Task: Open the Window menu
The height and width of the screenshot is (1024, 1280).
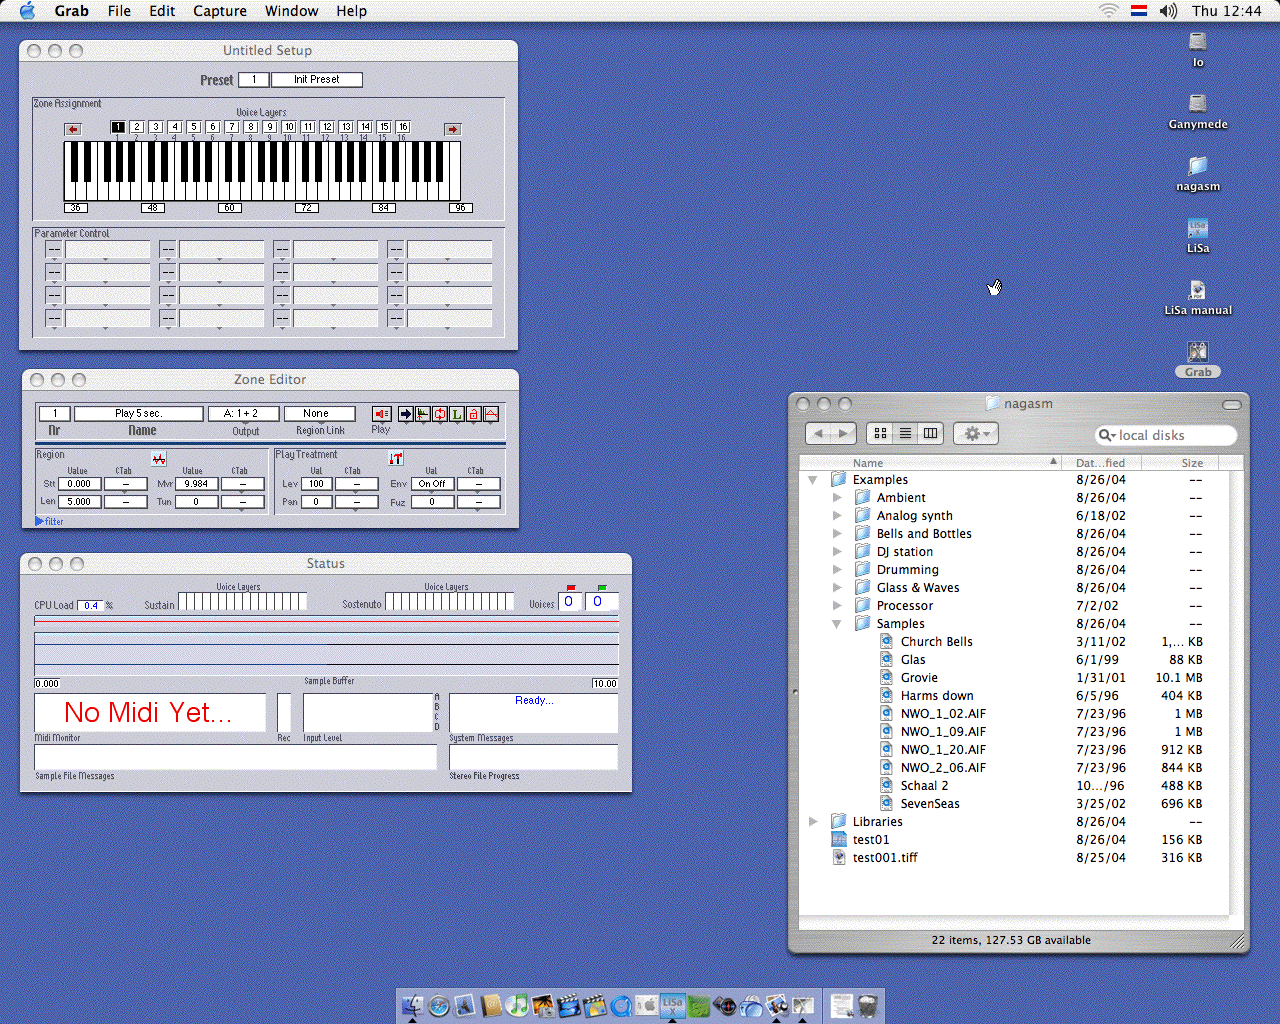Action: click(291, 11)
